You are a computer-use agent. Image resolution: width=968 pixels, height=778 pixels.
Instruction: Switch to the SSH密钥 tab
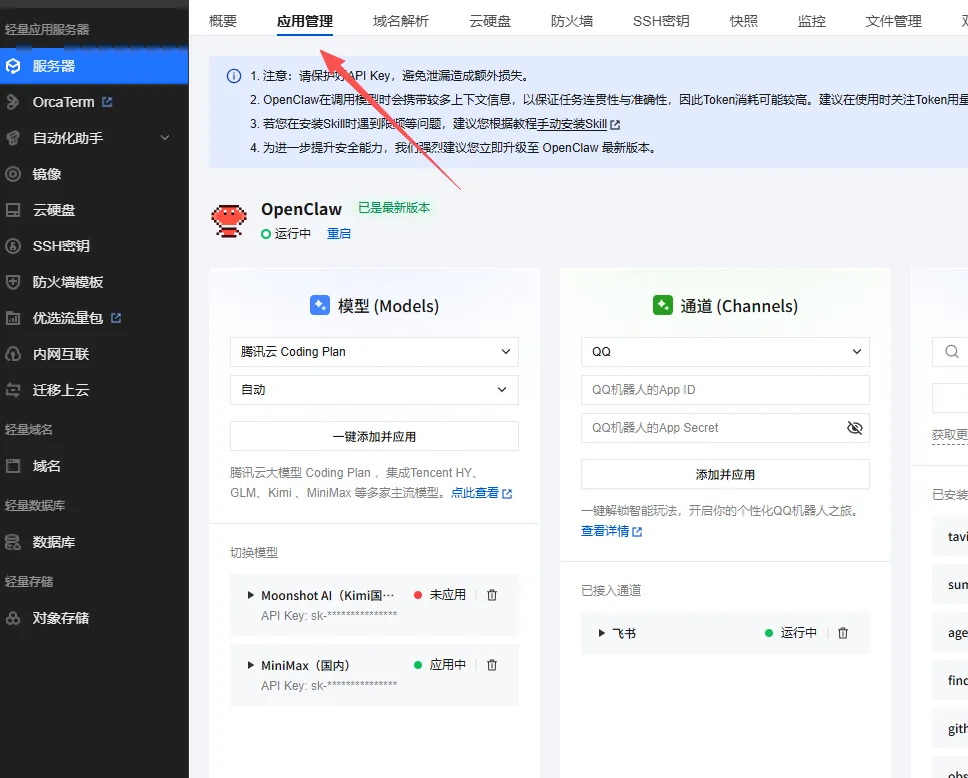(x=661, y=21)
